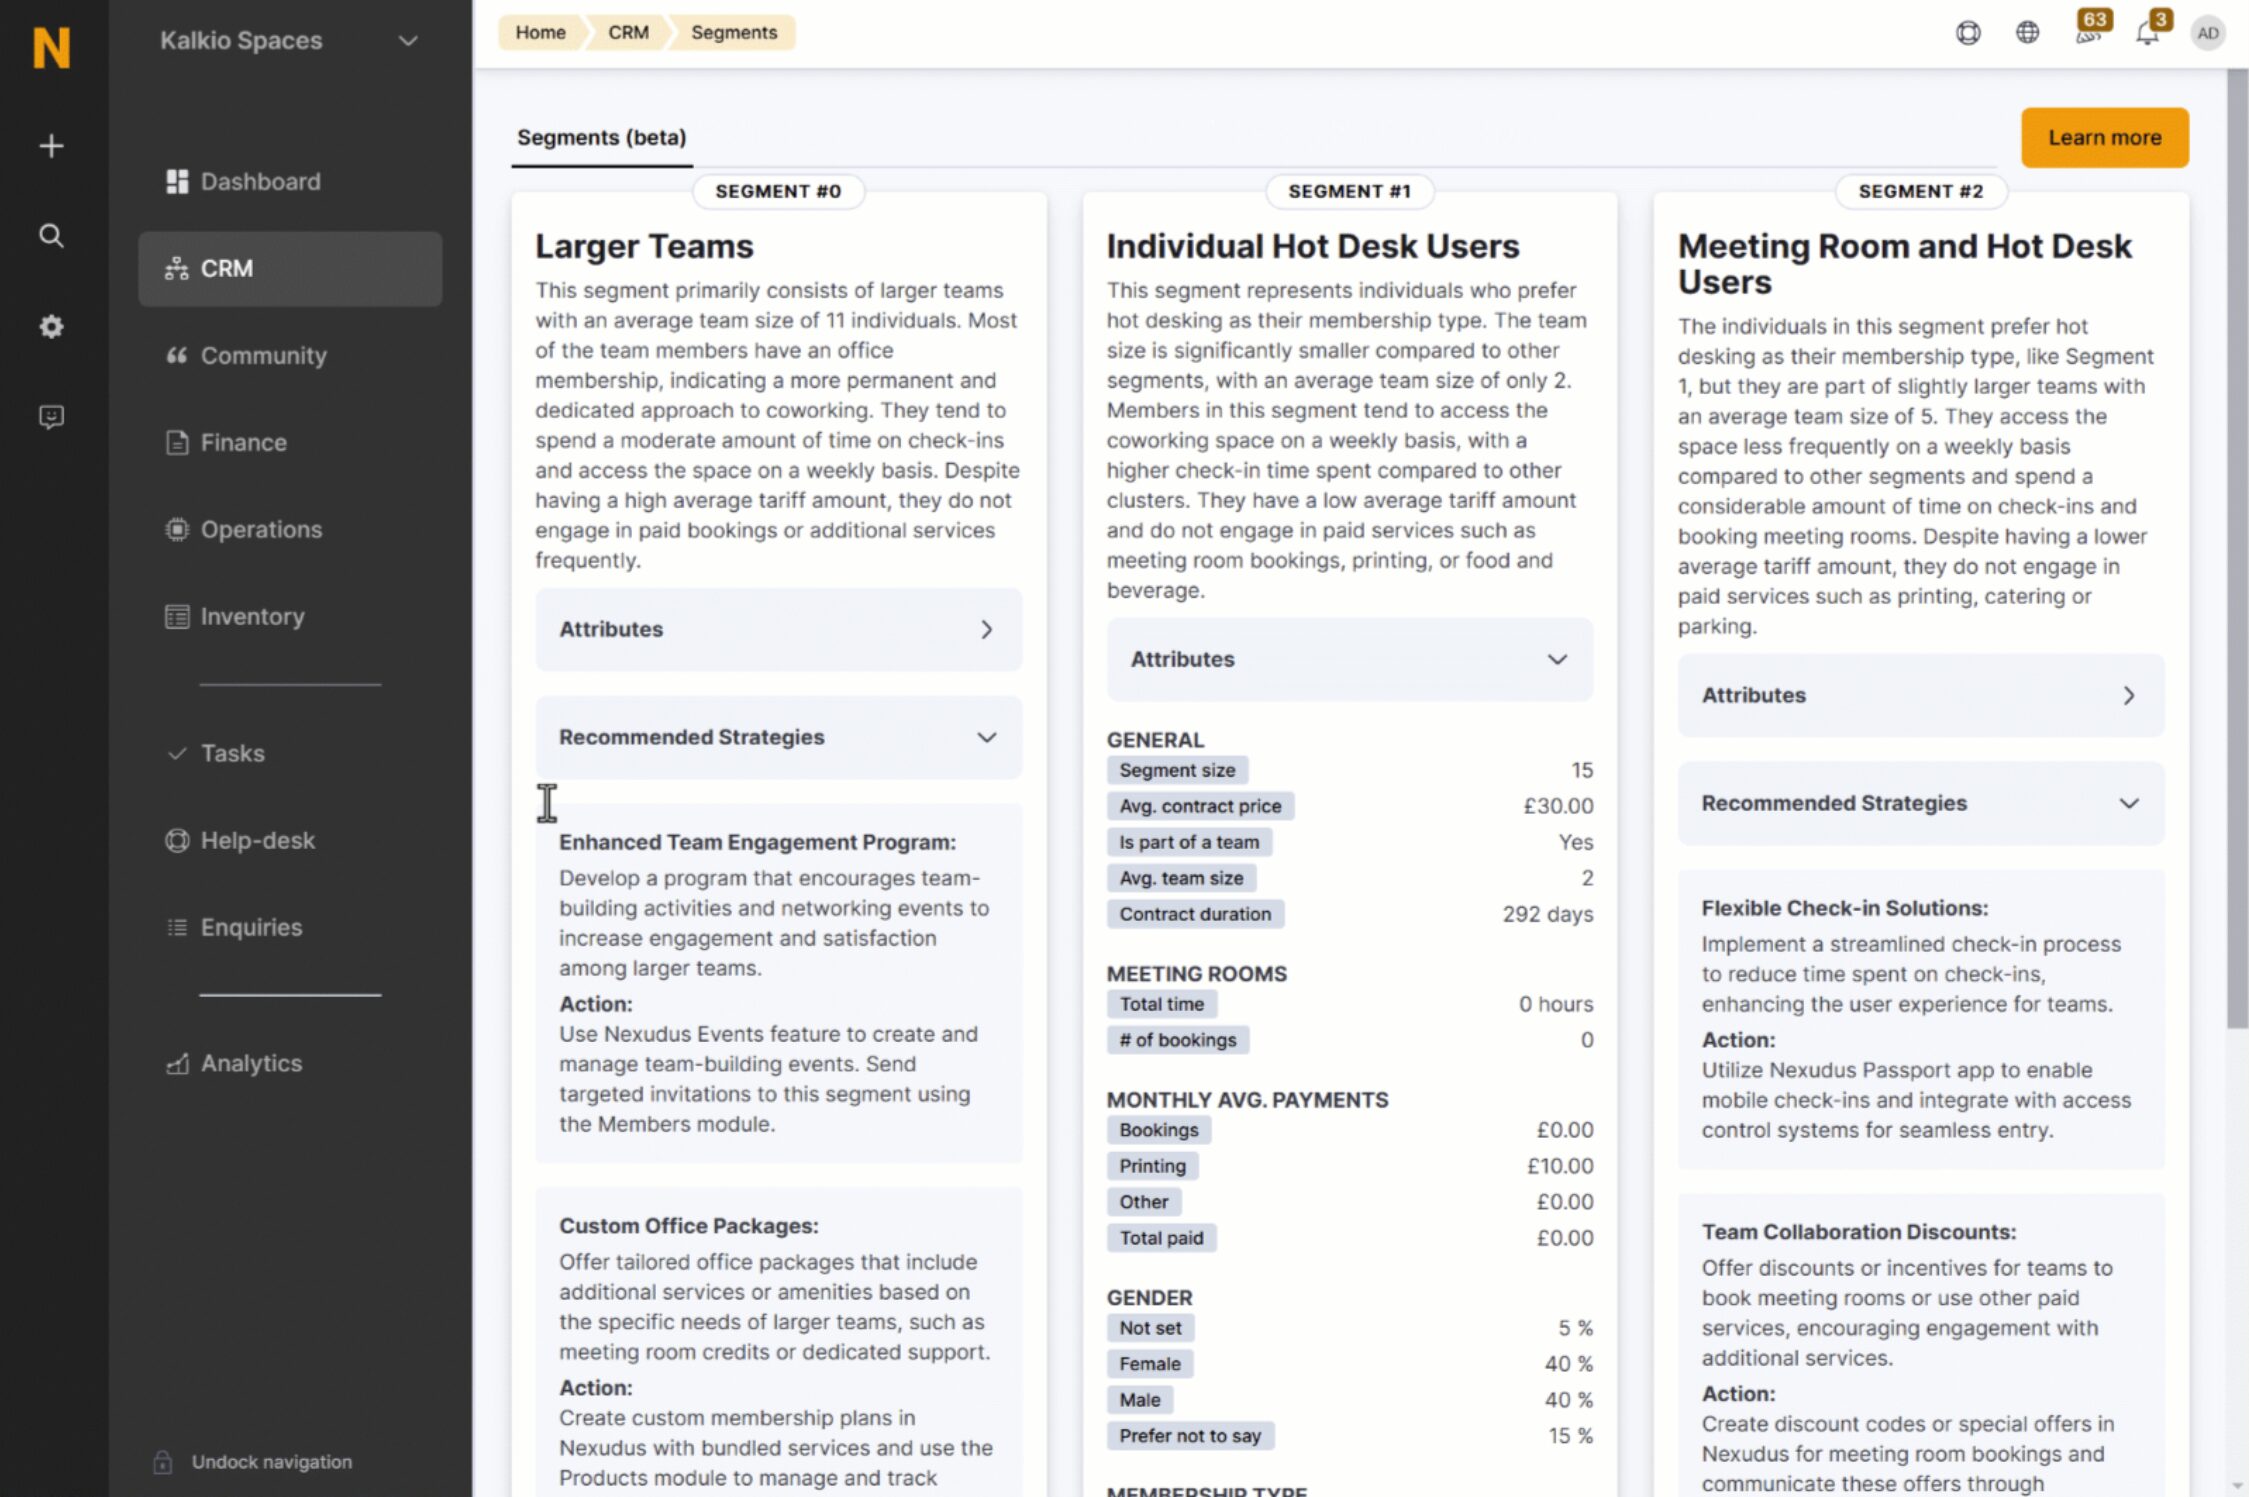Click the Dashboard grid icon
This screenshot has height=1497, width=2249.
point(177,181)
